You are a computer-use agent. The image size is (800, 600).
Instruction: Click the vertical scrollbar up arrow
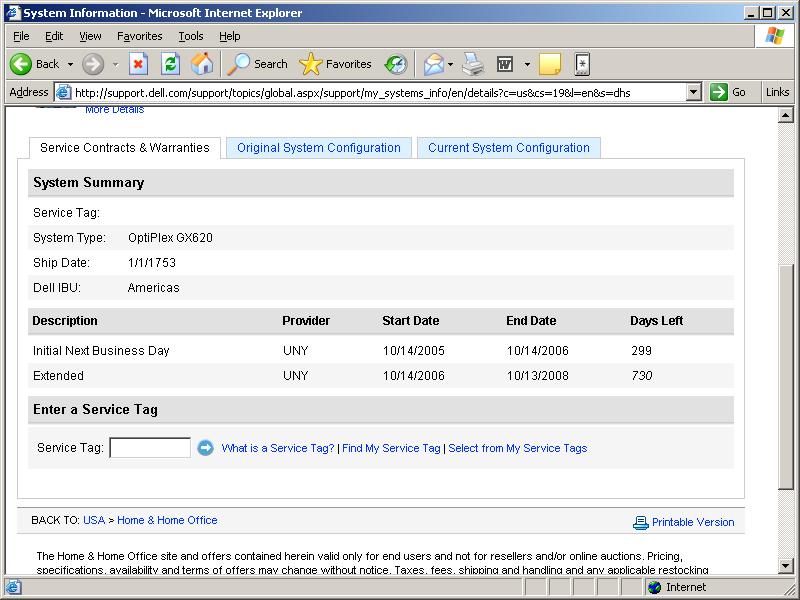tap(786, 115)
